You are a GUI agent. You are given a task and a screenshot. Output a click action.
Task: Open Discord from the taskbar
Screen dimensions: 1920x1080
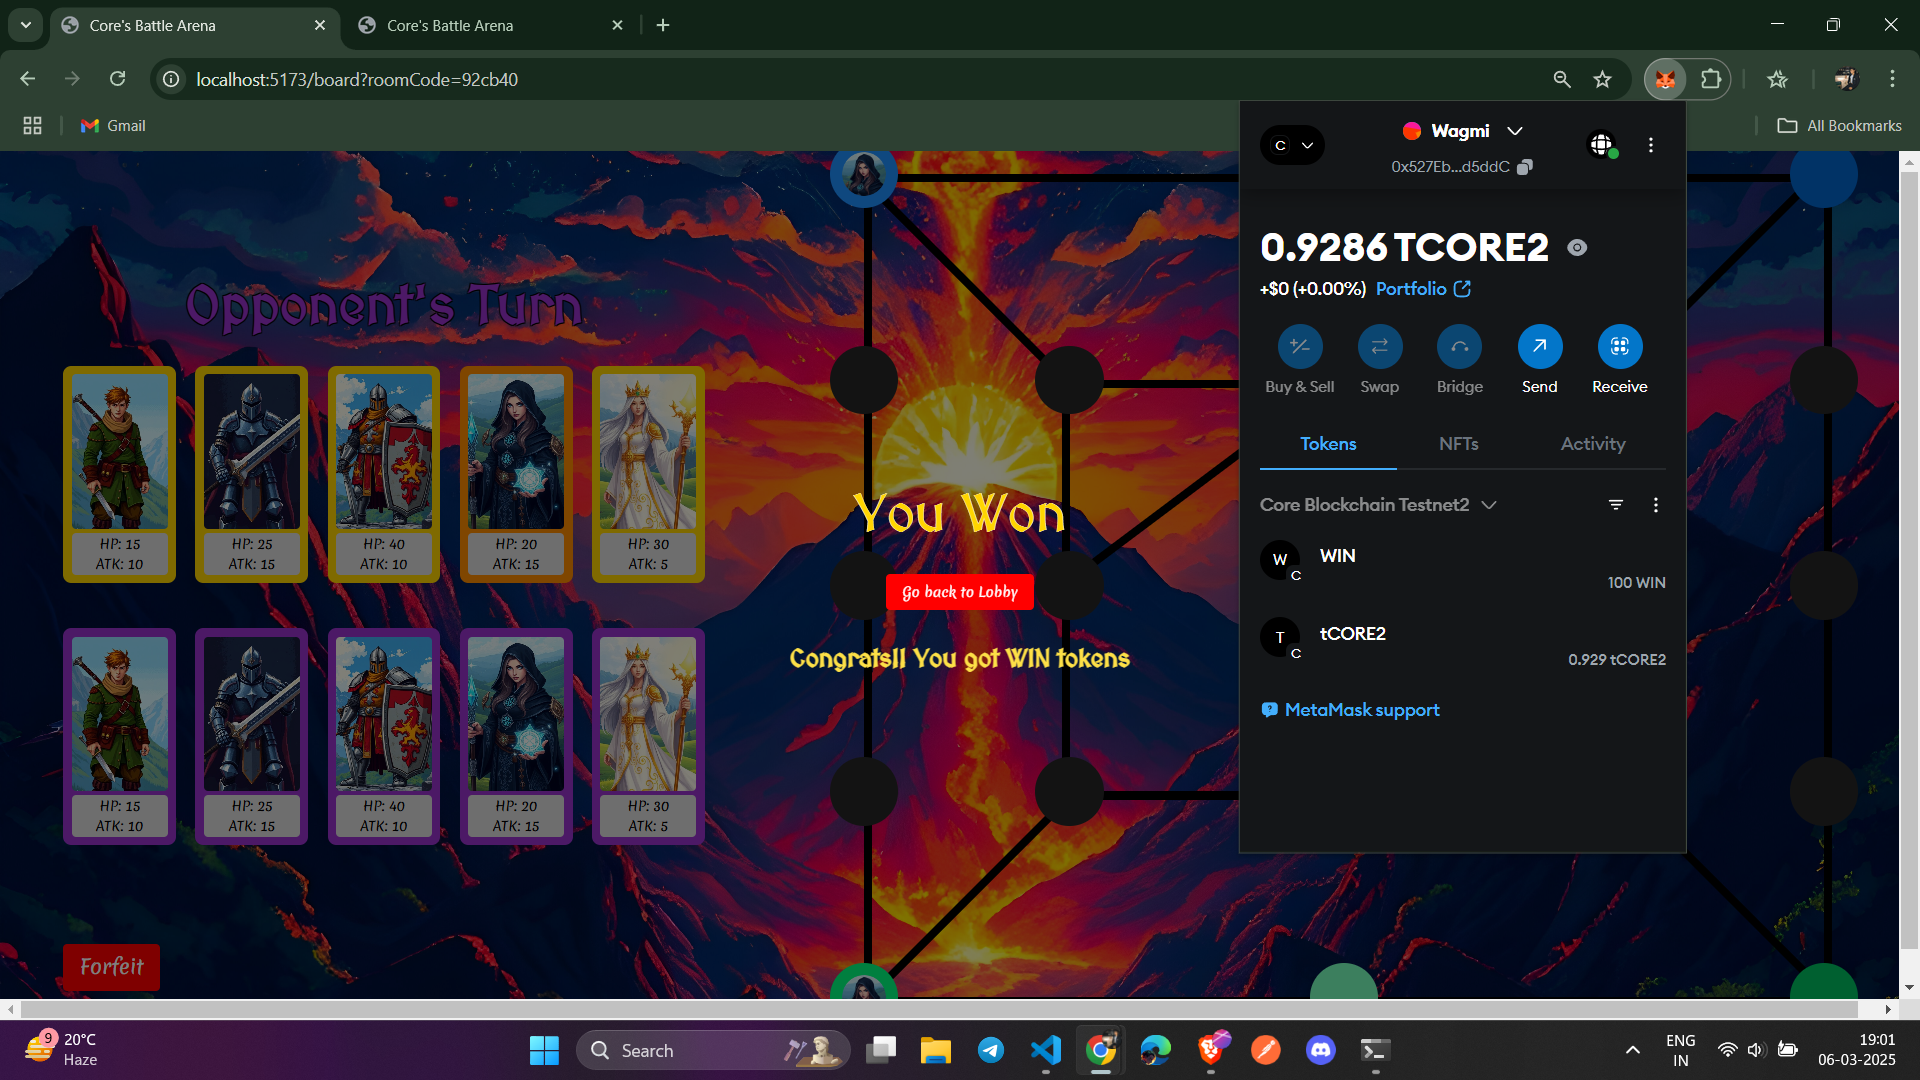[1321, 1050]
